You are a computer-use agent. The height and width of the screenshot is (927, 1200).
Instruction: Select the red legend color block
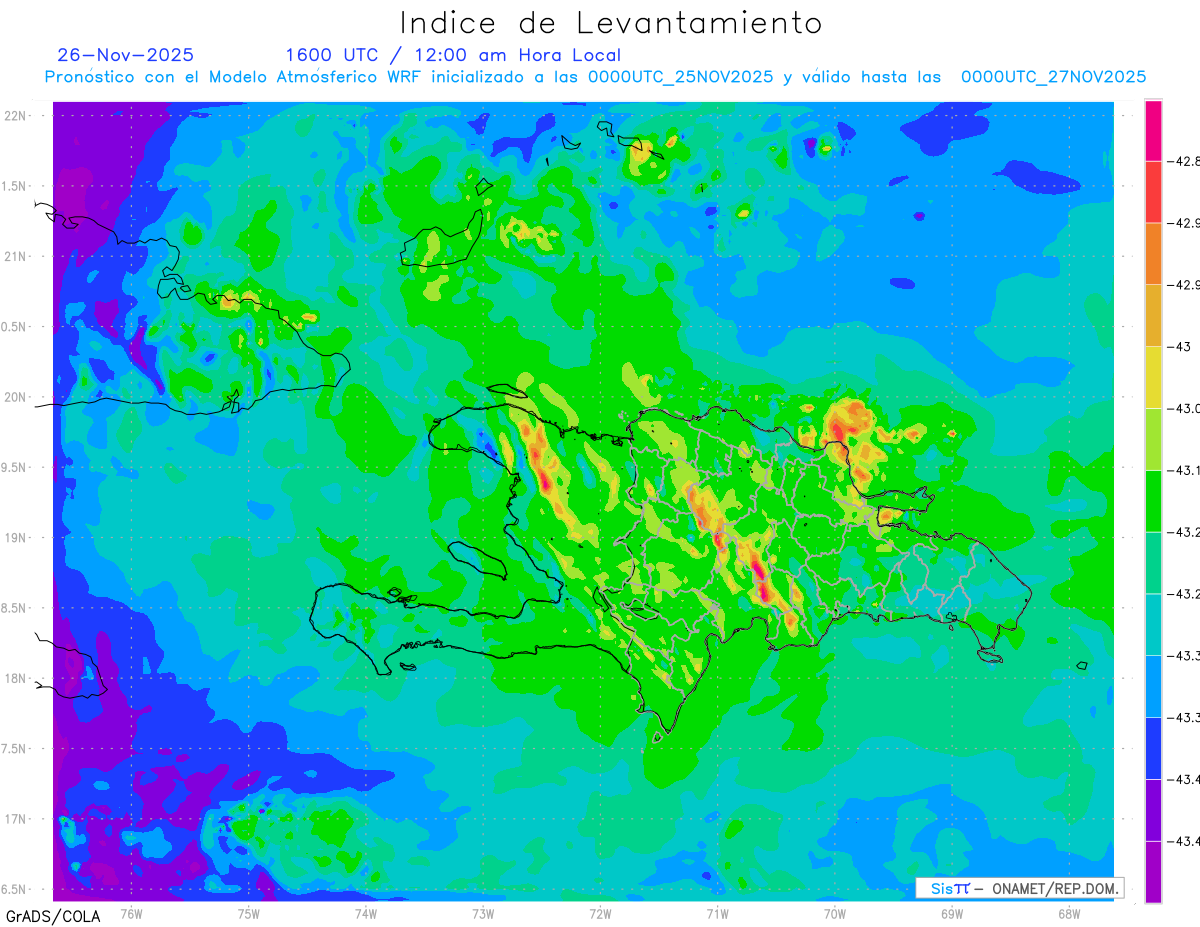pyautogui.click(x=1153, y=191)
